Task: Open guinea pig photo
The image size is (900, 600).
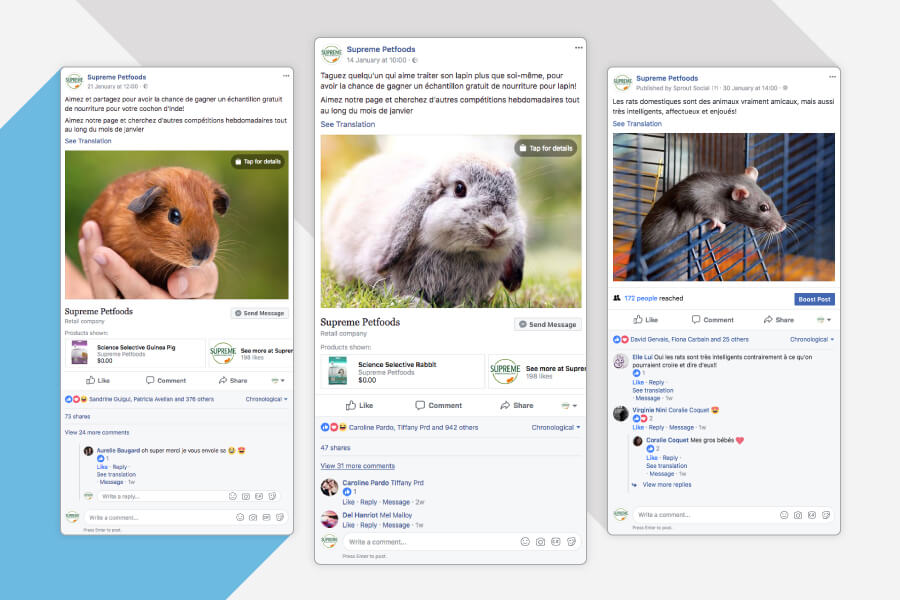Action: [x=177, y=224]
